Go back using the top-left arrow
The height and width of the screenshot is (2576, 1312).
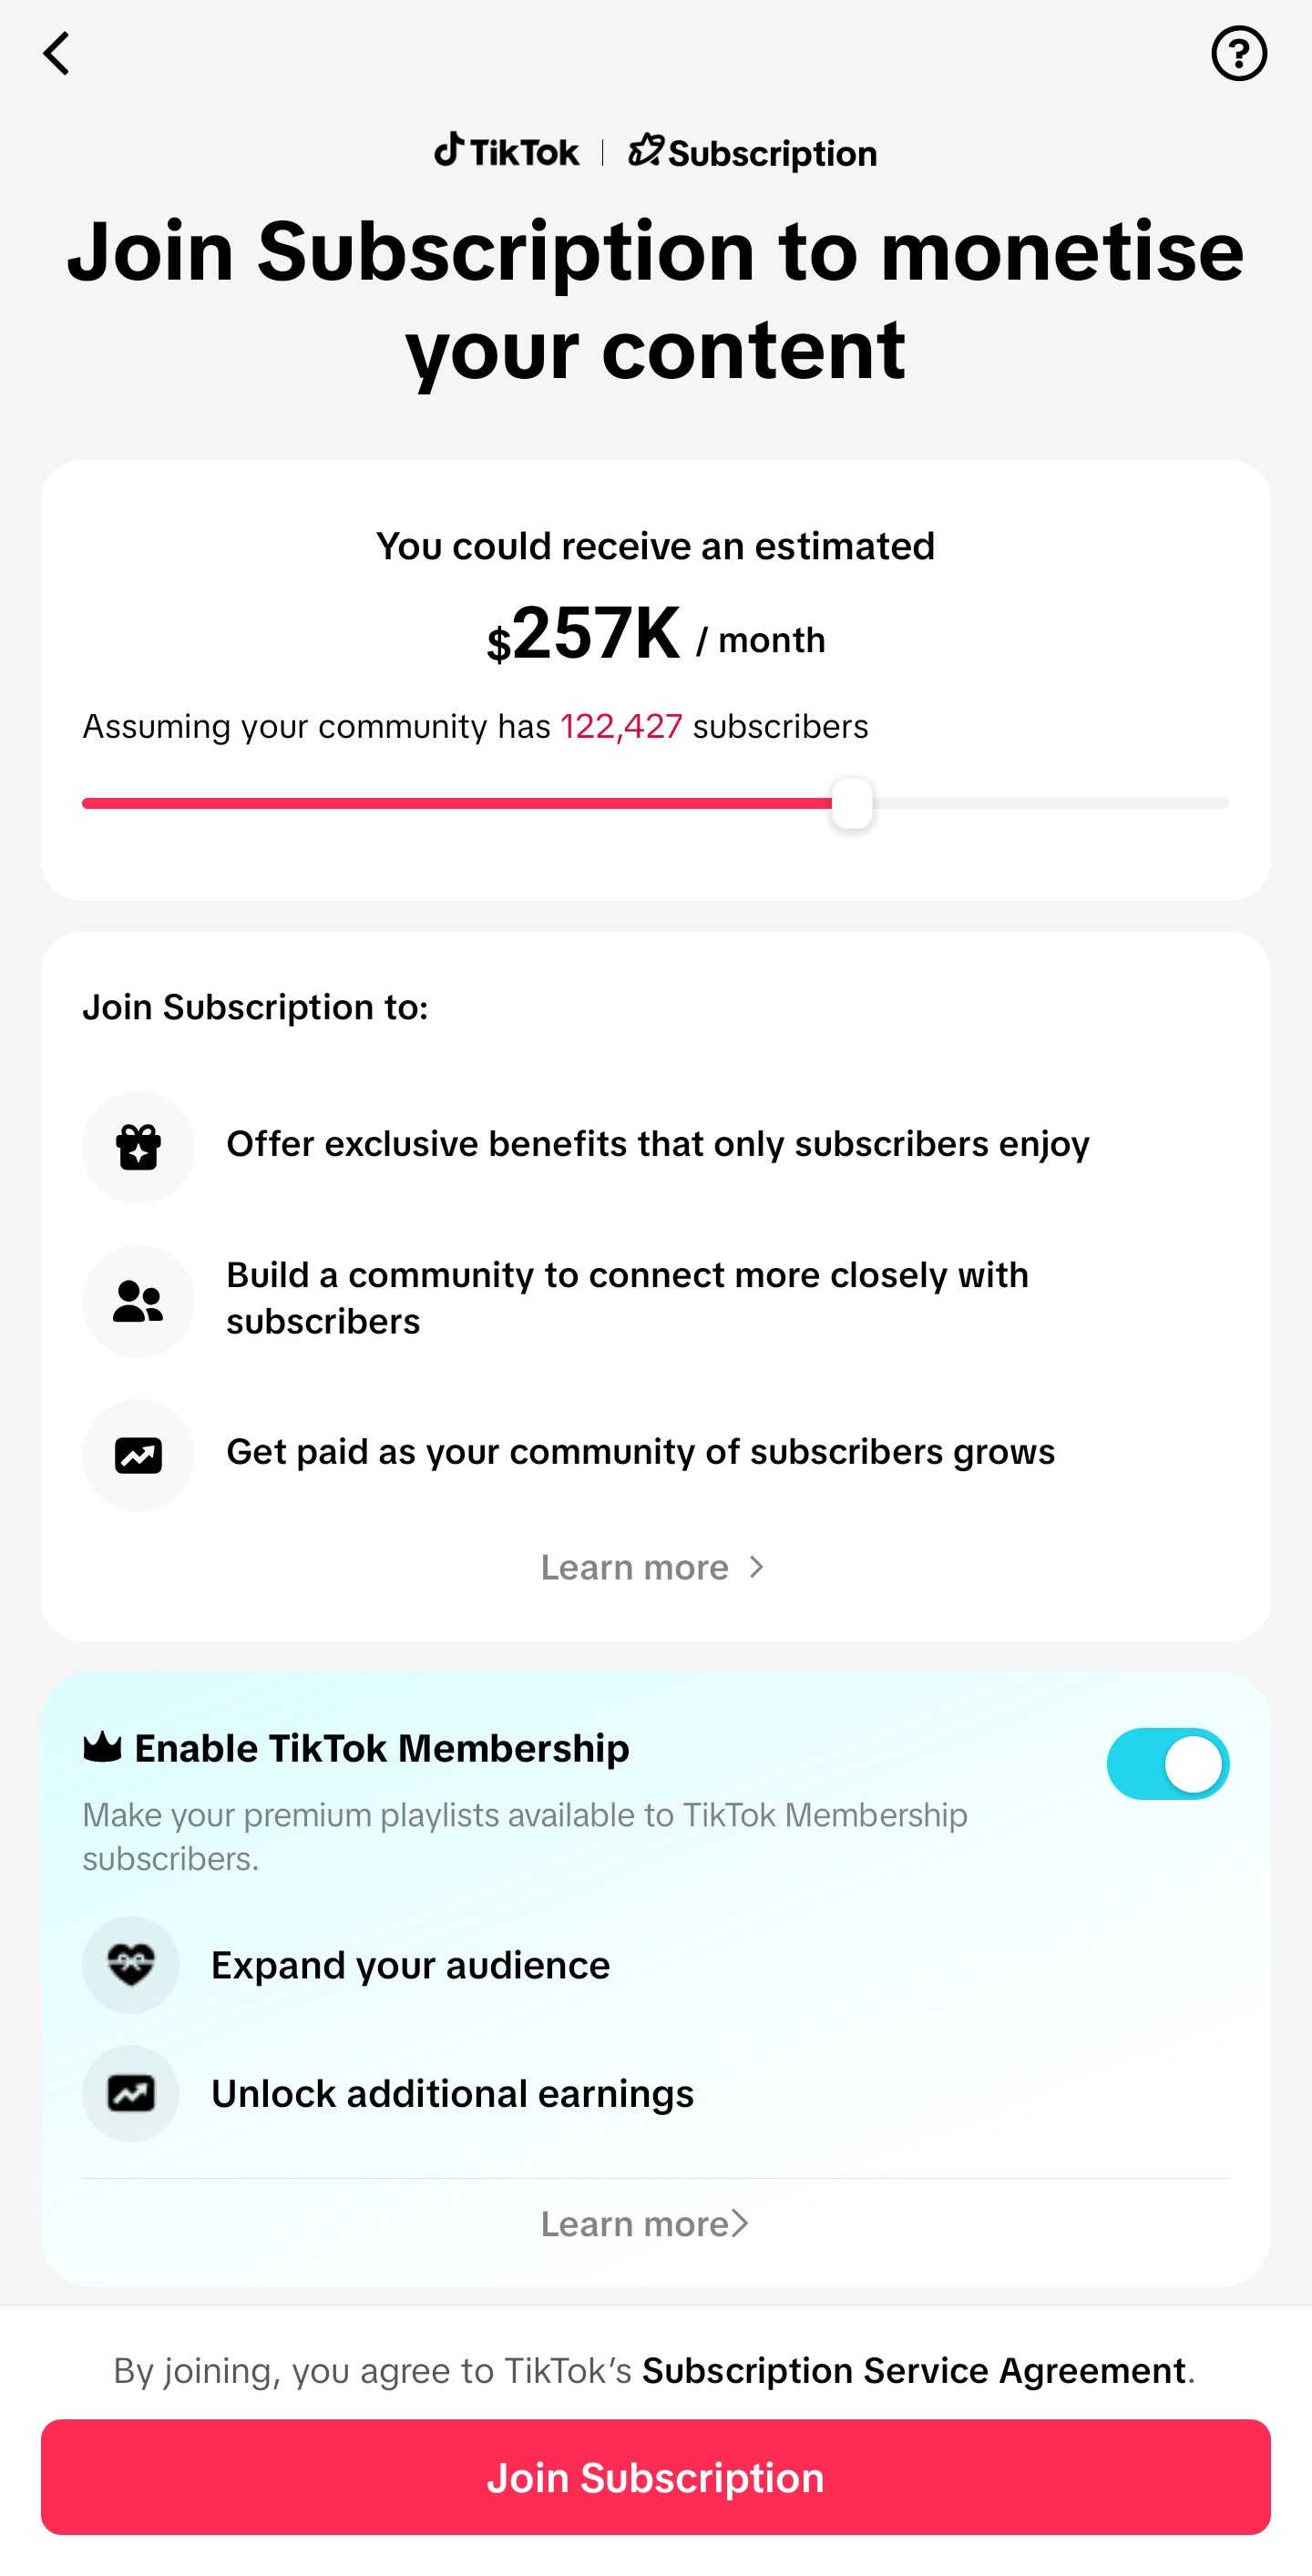pos(56,54)
